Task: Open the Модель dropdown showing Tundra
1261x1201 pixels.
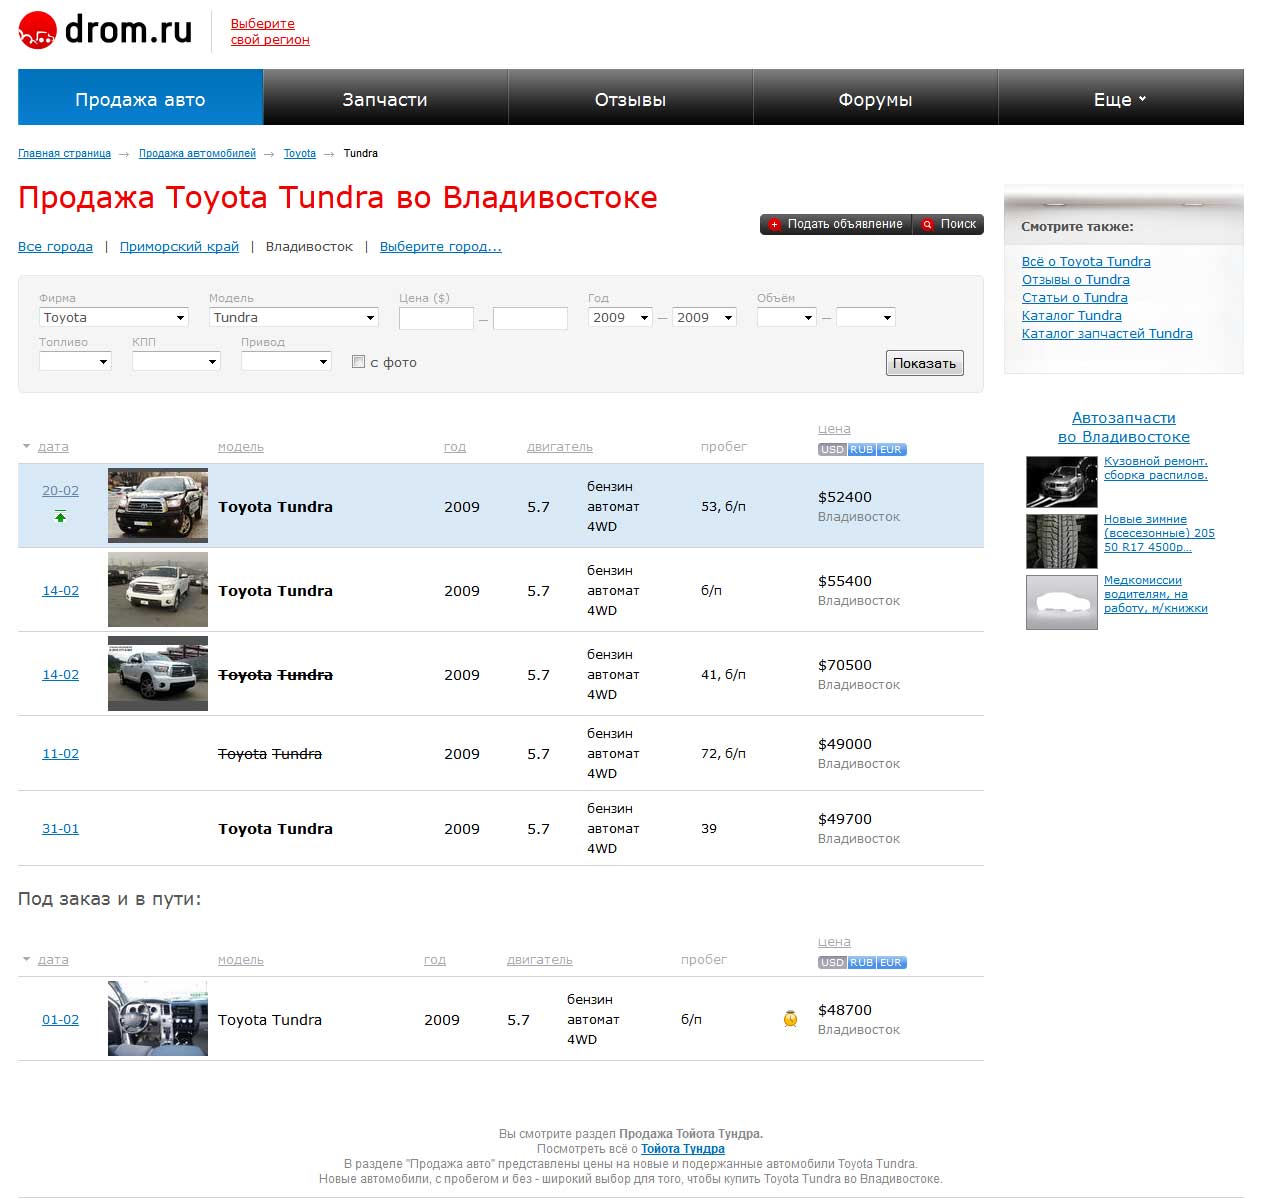Action: (x=294, y=318)
